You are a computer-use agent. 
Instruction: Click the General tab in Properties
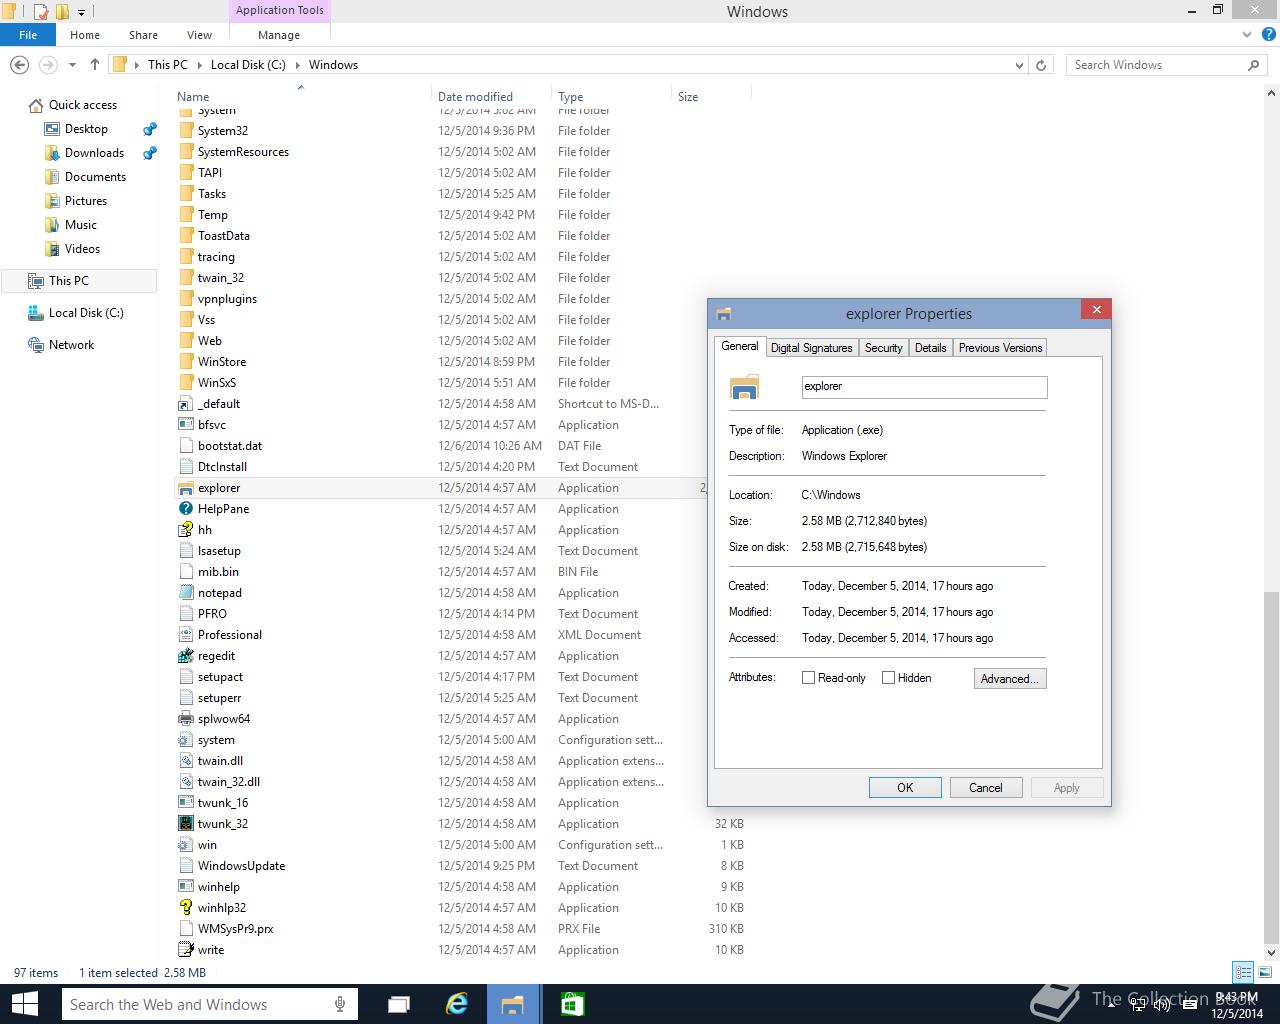pyautogui.click(x=740, y=346)
